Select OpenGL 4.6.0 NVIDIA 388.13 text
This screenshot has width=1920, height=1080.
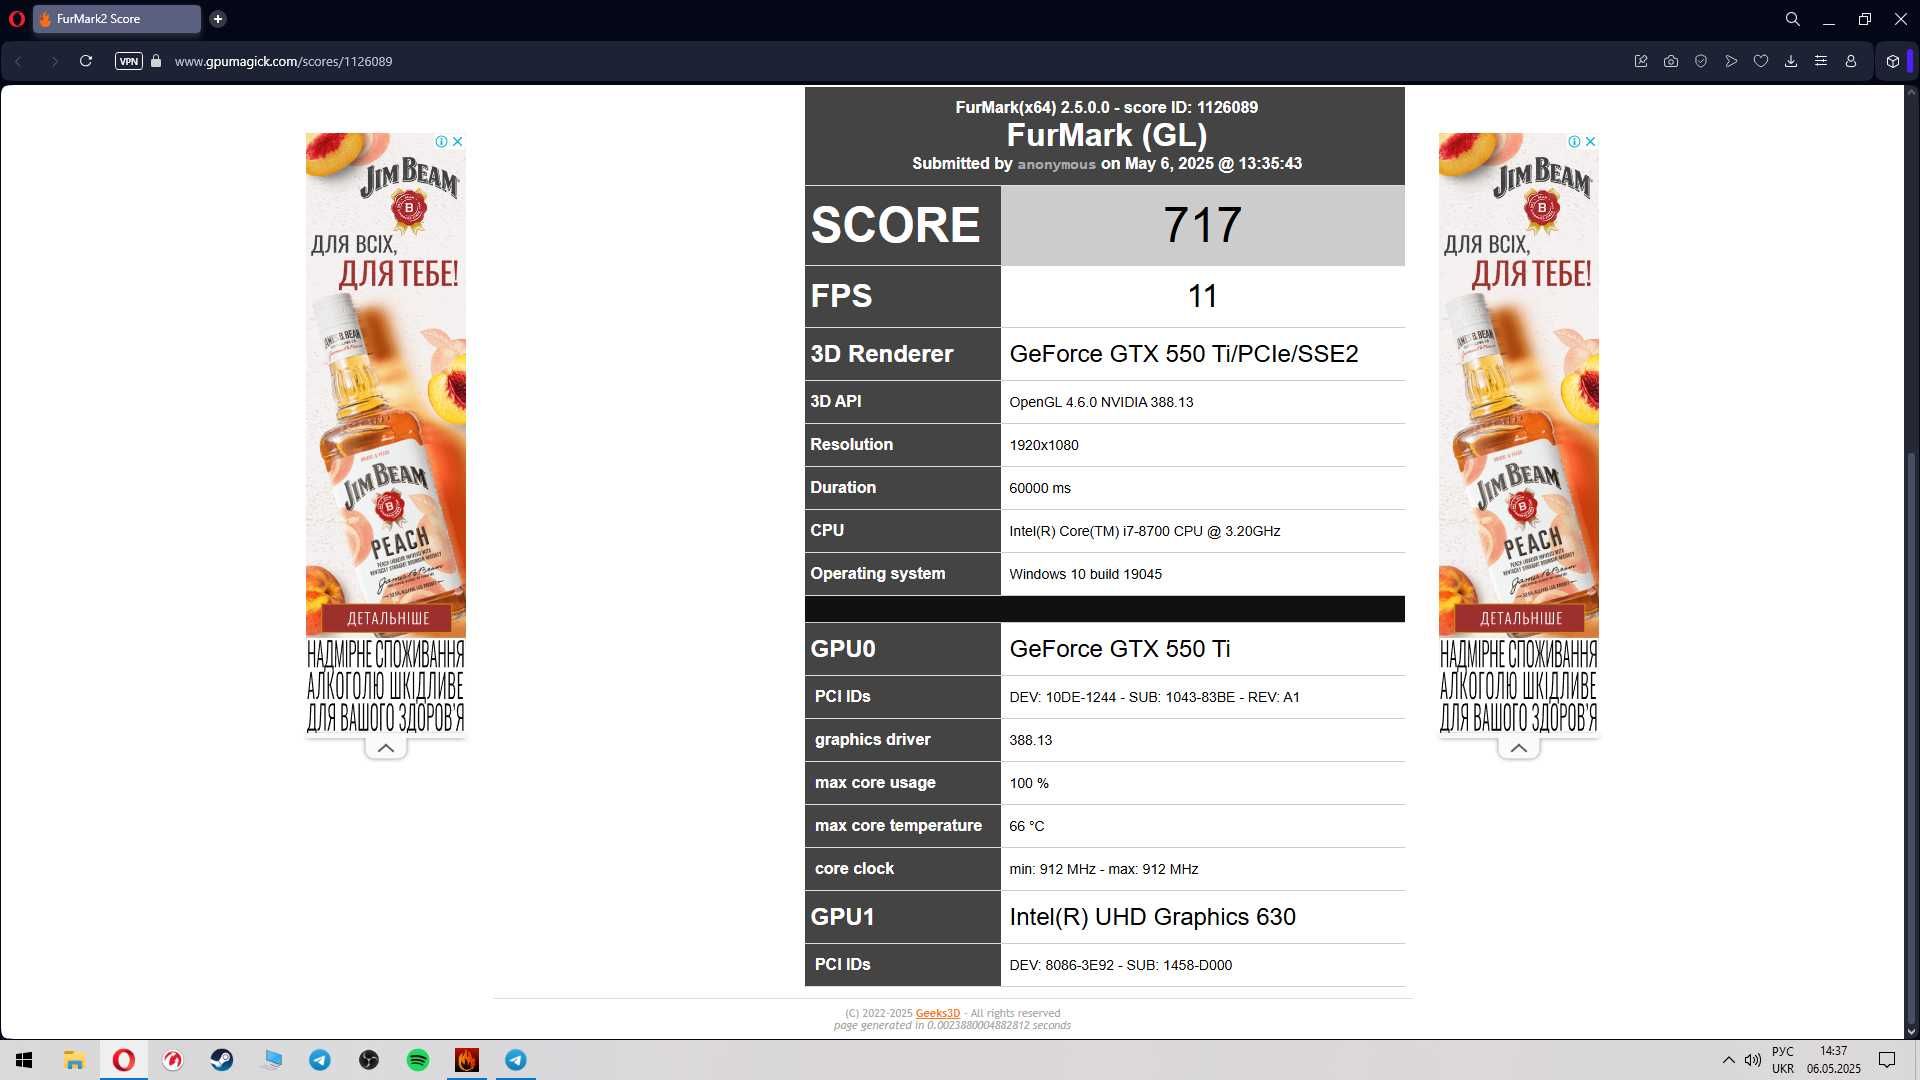pos(1101,402)
